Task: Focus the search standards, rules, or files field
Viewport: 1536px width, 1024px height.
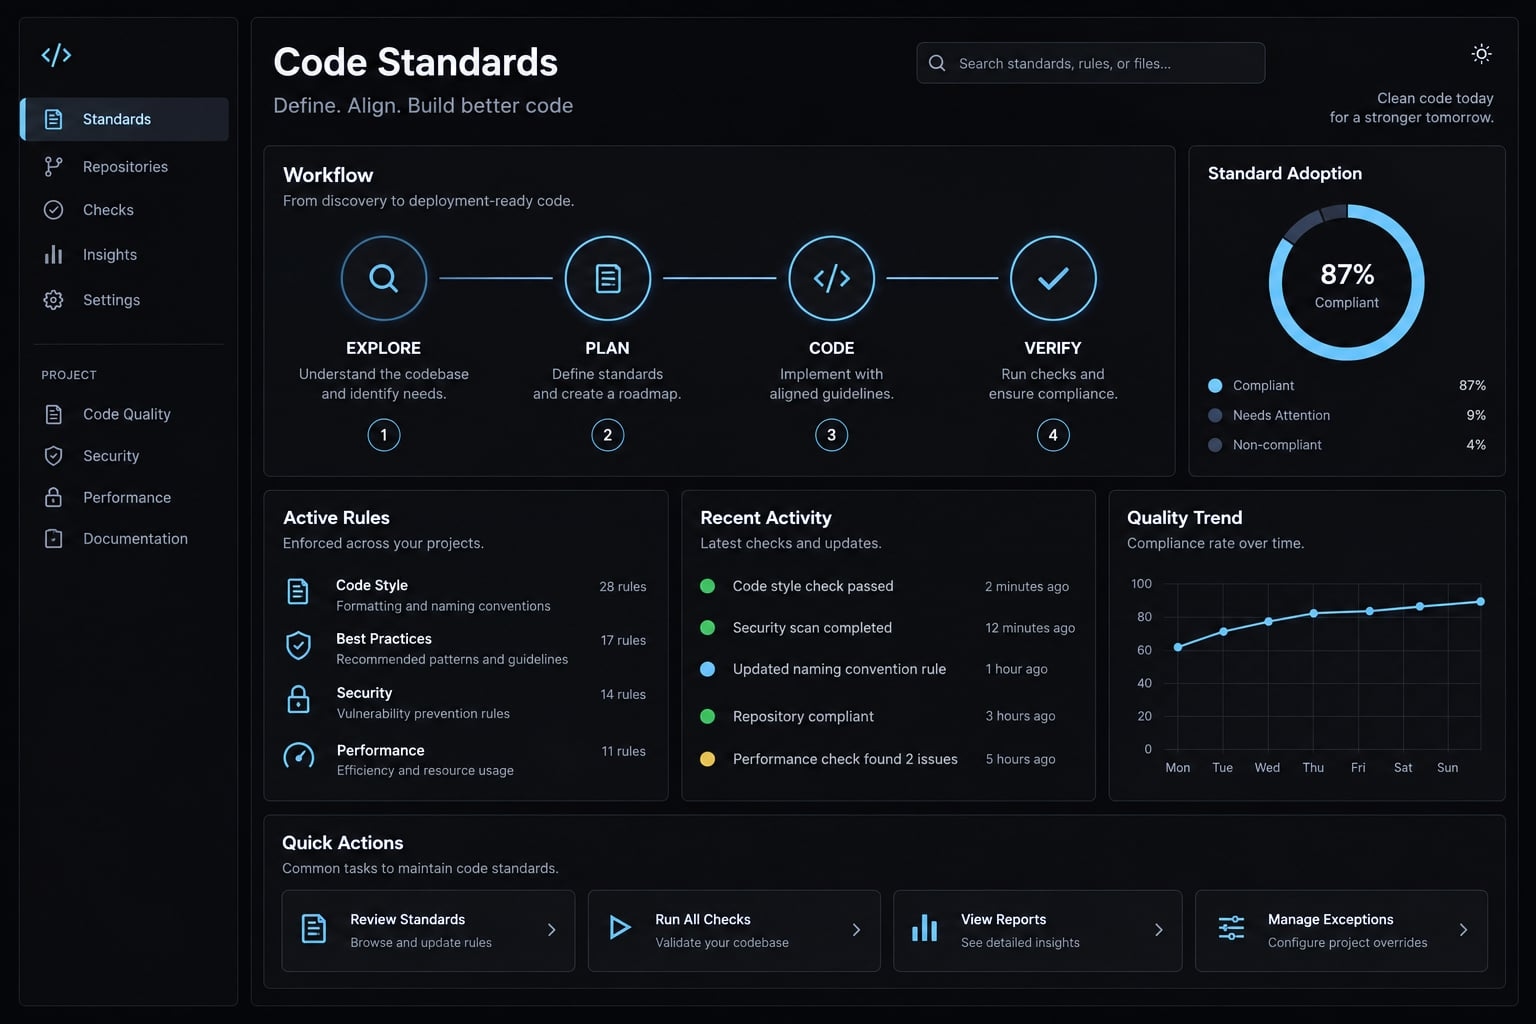Action: pos(1090,63)
